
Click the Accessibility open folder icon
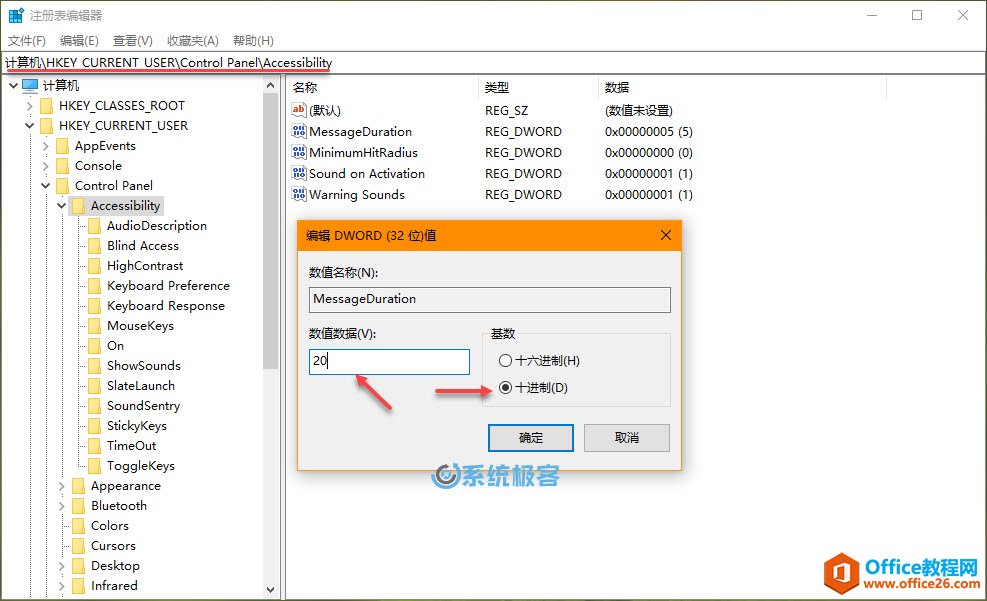coord(78,206)
